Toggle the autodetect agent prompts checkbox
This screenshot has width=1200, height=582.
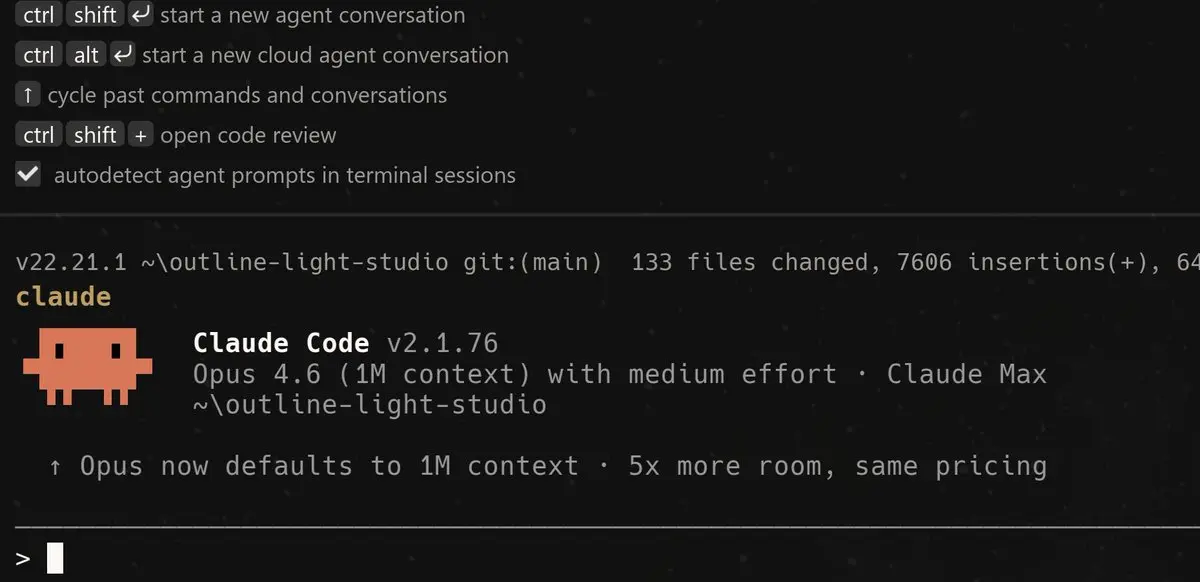coord(28,175)
